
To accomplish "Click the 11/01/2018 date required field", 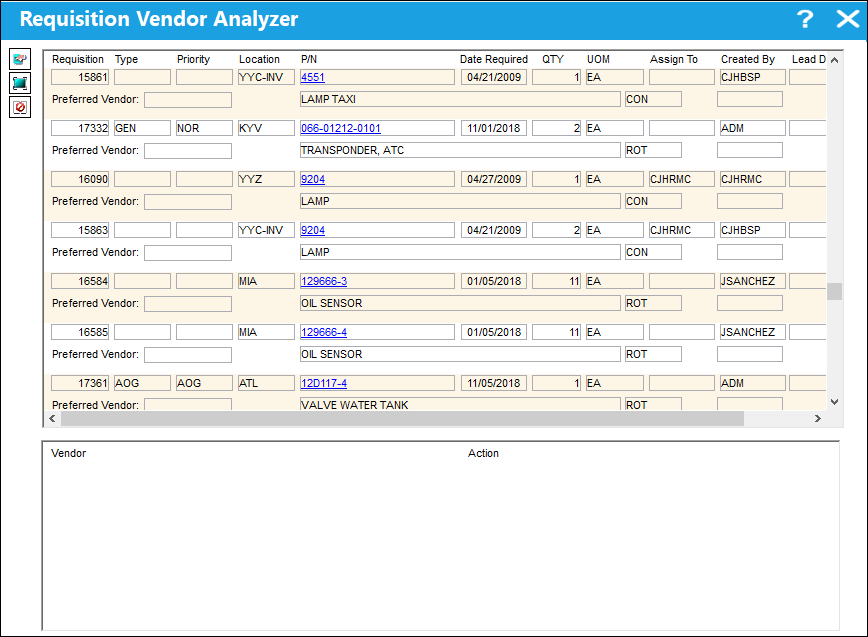I will (x=494, y=128).
